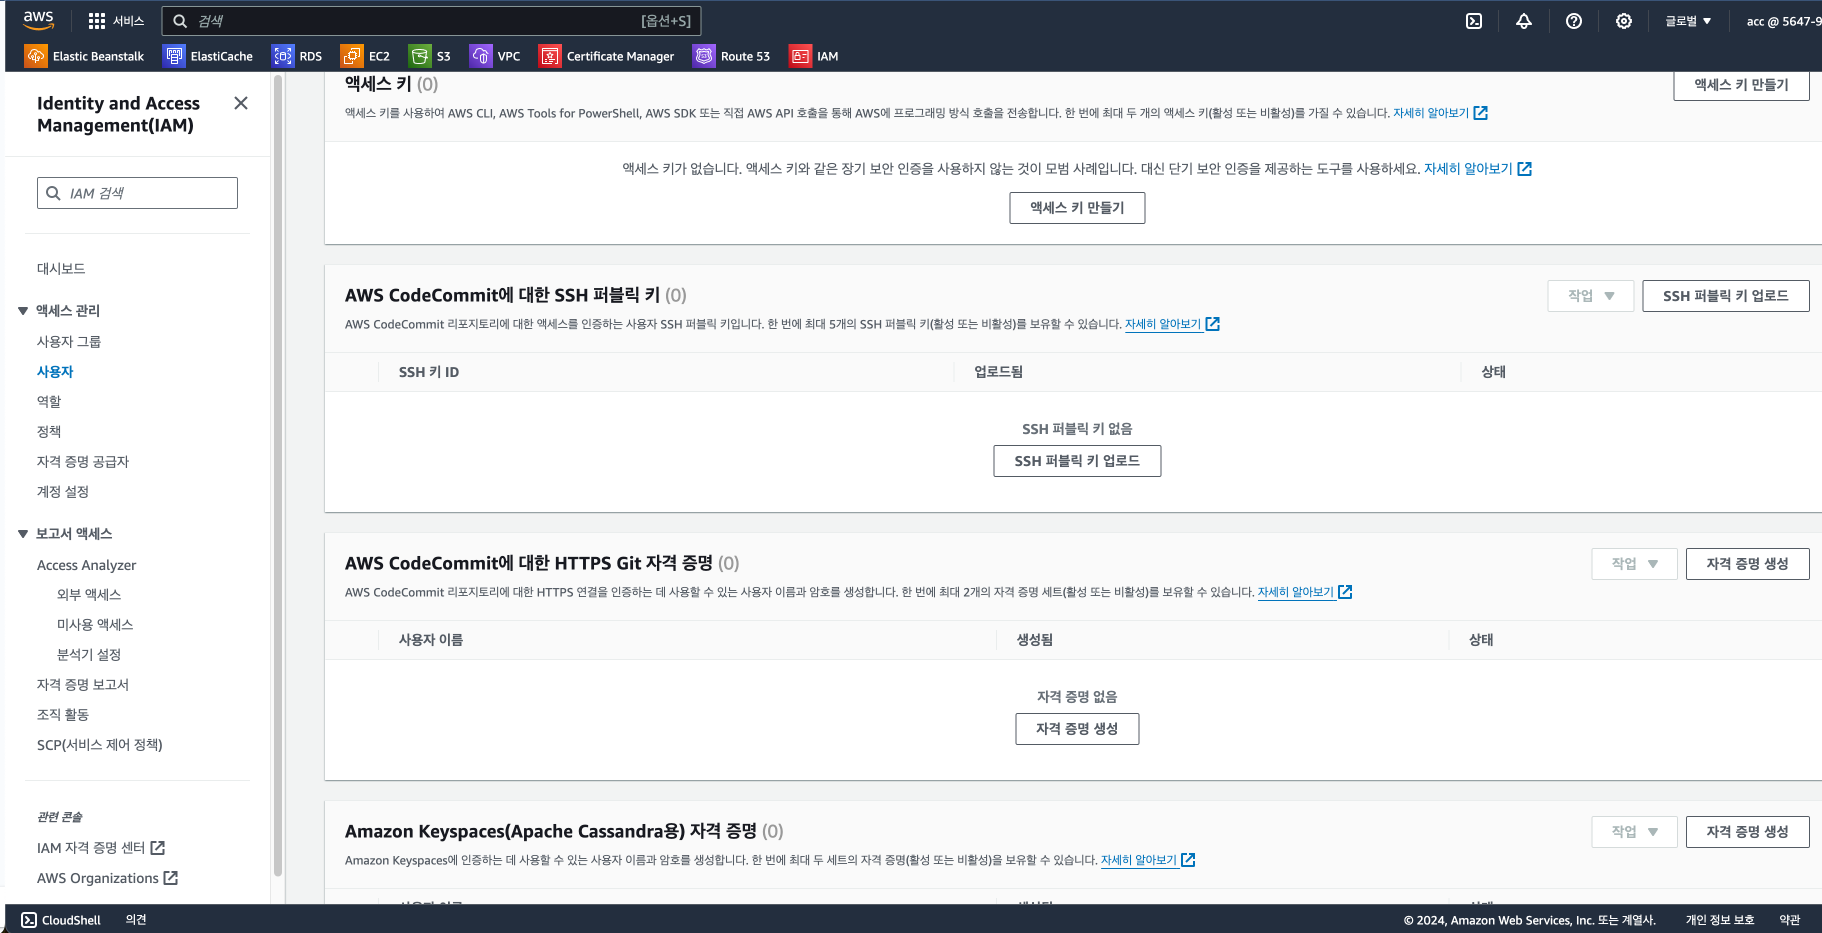
Task: Open the EC2 shortcut icon
Action: tap(352, 56)
